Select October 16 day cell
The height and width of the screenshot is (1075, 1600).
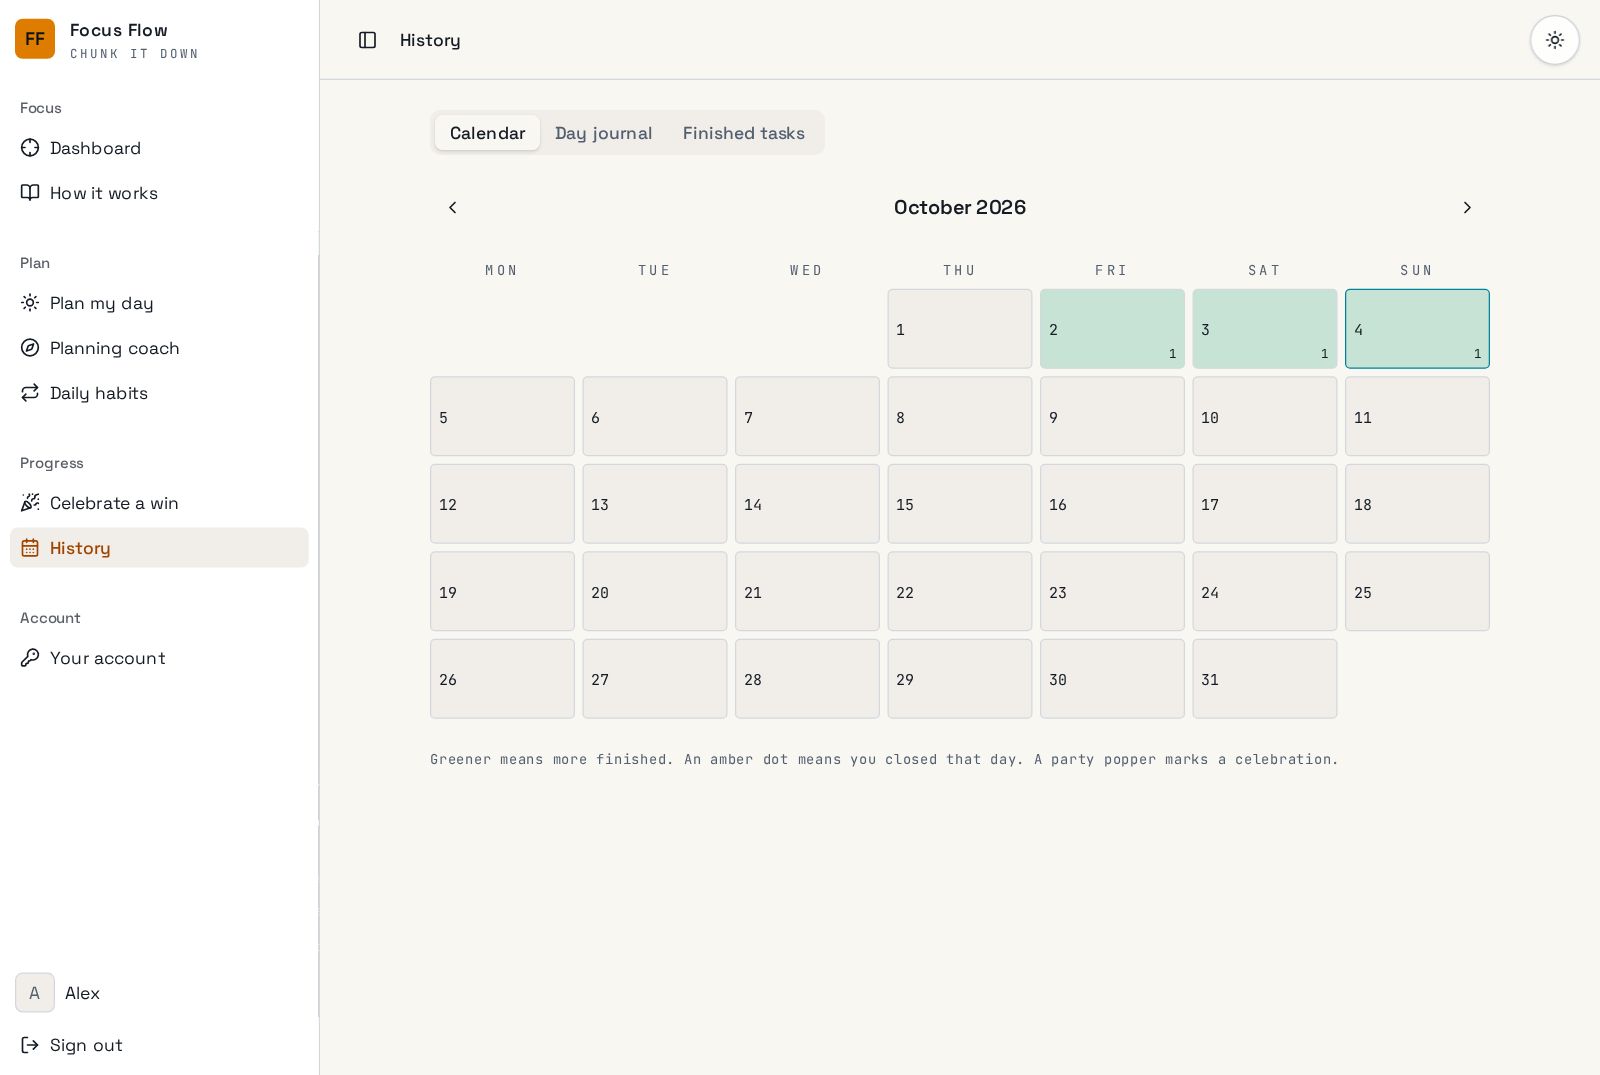pyautogui.click(x=1112, y=504)
